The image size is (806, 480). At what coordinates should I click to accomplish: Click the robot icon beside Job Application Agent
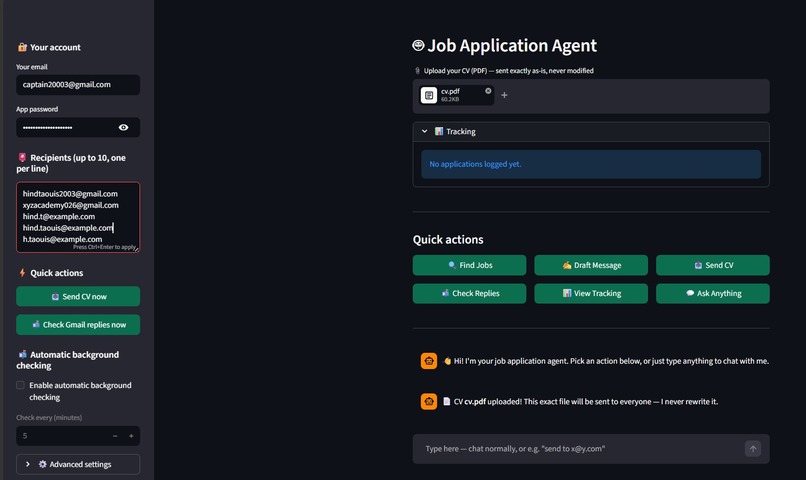point(418,46)
